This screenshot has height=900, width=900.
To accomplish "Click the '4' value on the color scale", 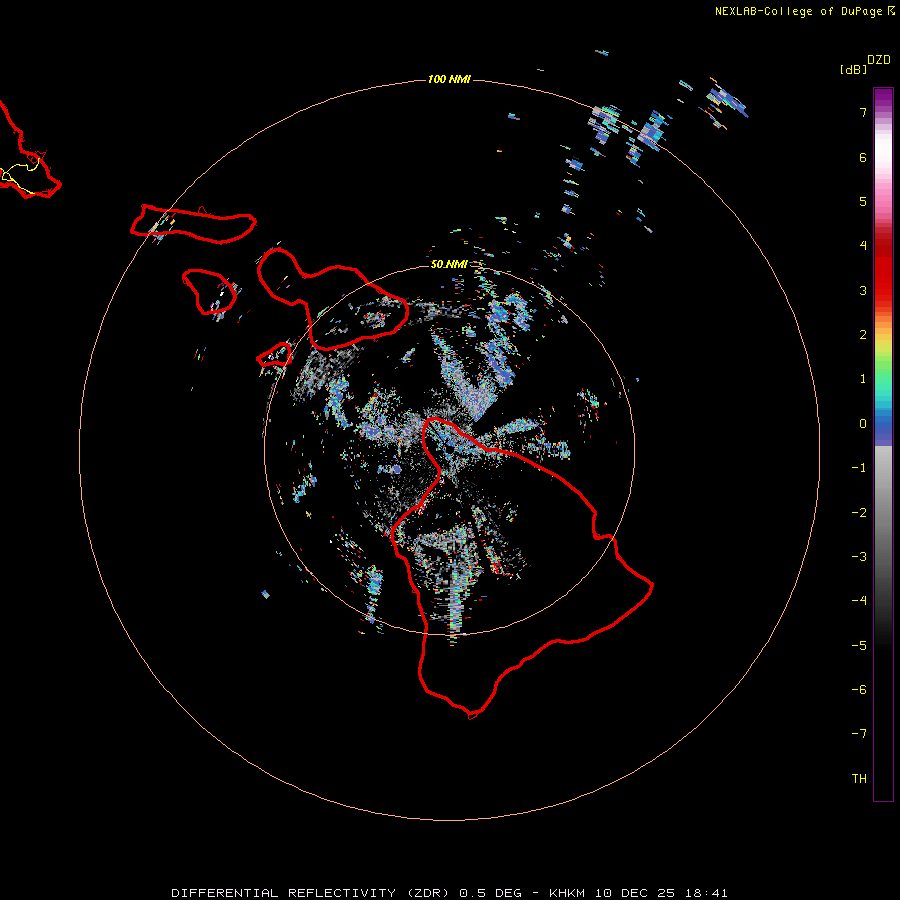I will 863,246.
